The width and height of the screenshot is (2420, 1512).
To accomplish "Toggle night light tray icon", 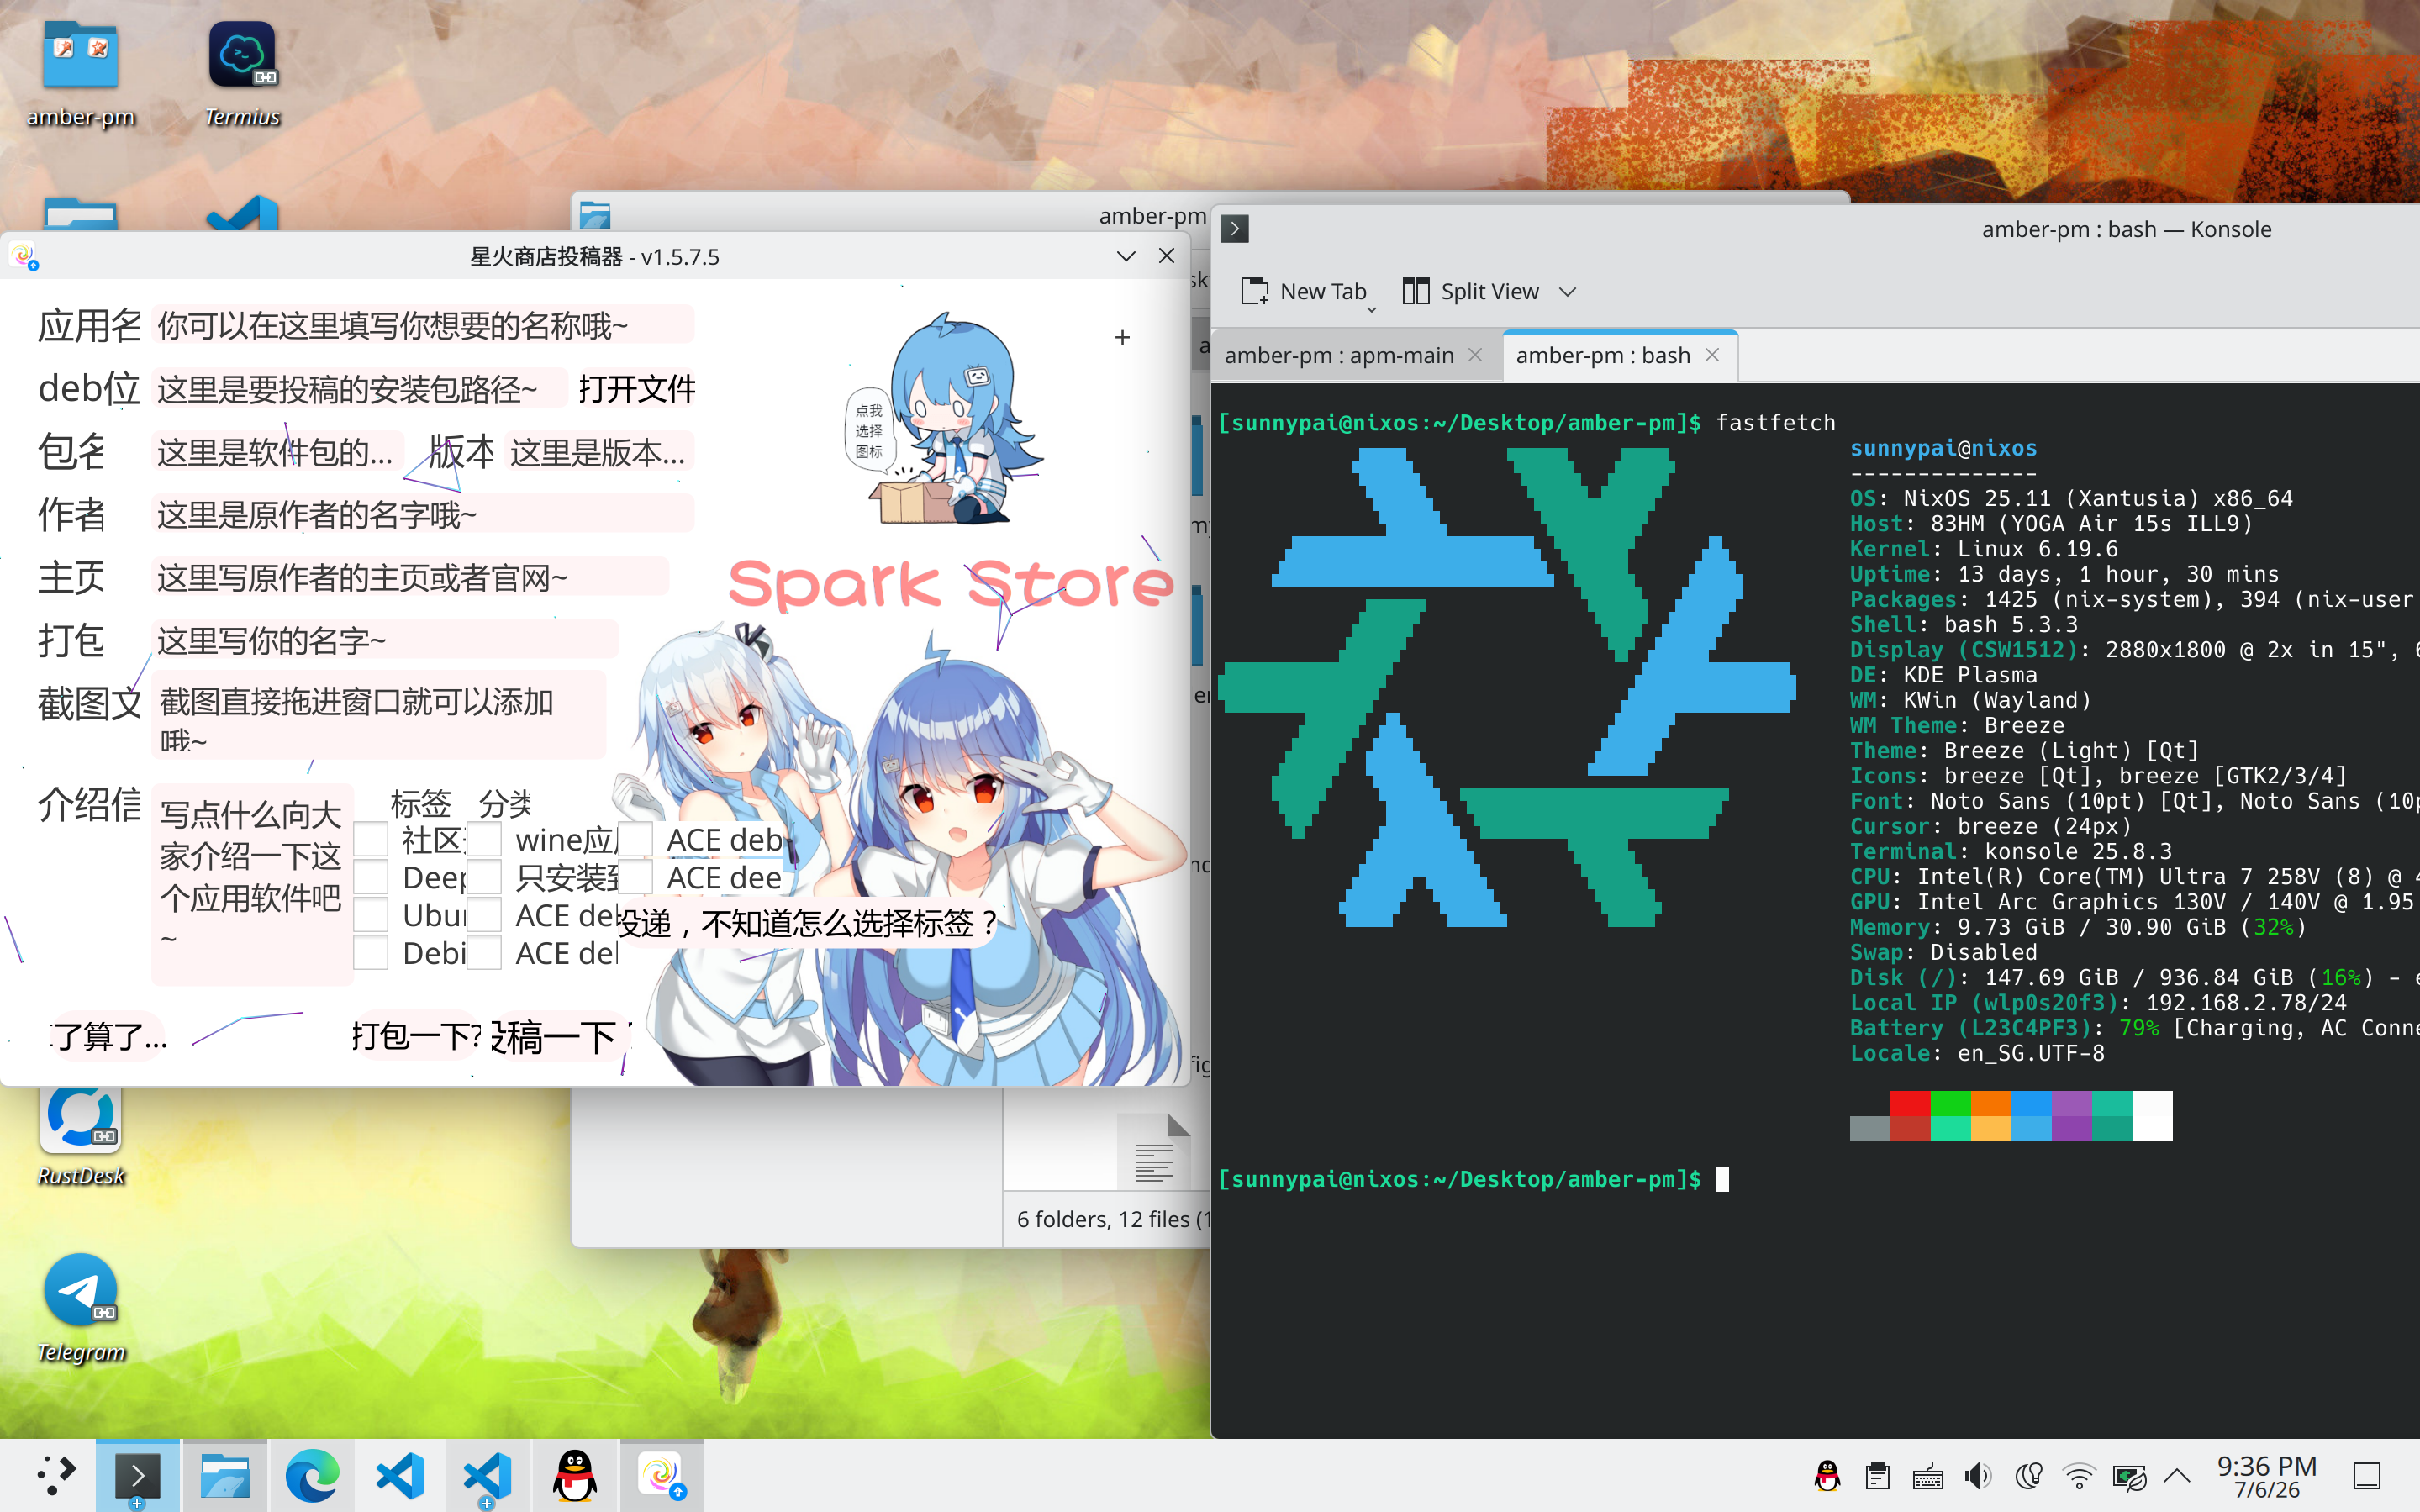I will point(2028,1476).
